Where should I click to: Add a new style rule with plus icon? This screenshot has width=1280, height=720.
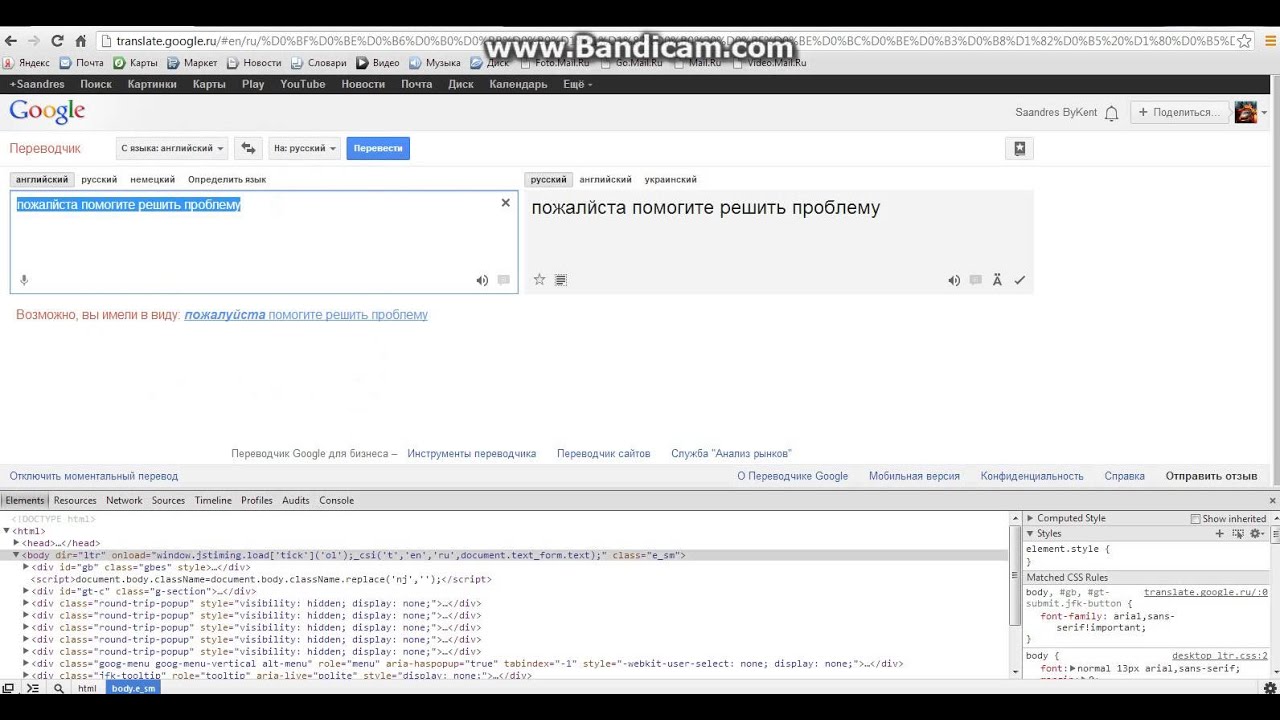coord(1219,534)
